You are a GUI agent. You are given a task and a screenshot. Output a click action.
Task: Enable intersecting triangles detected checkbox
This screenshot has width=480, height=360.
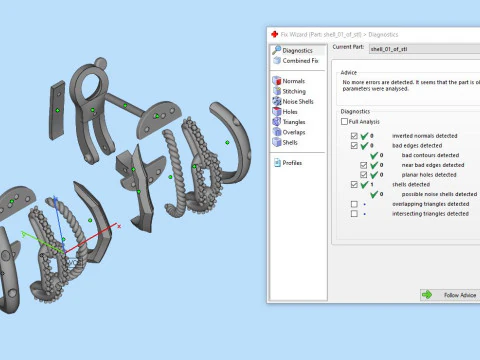[x=354, y=214]
